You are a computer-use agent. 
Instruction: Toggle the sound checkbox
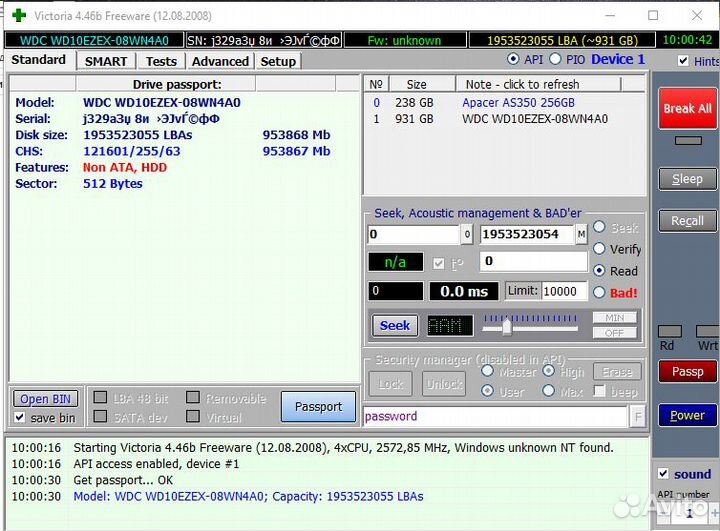663,474
